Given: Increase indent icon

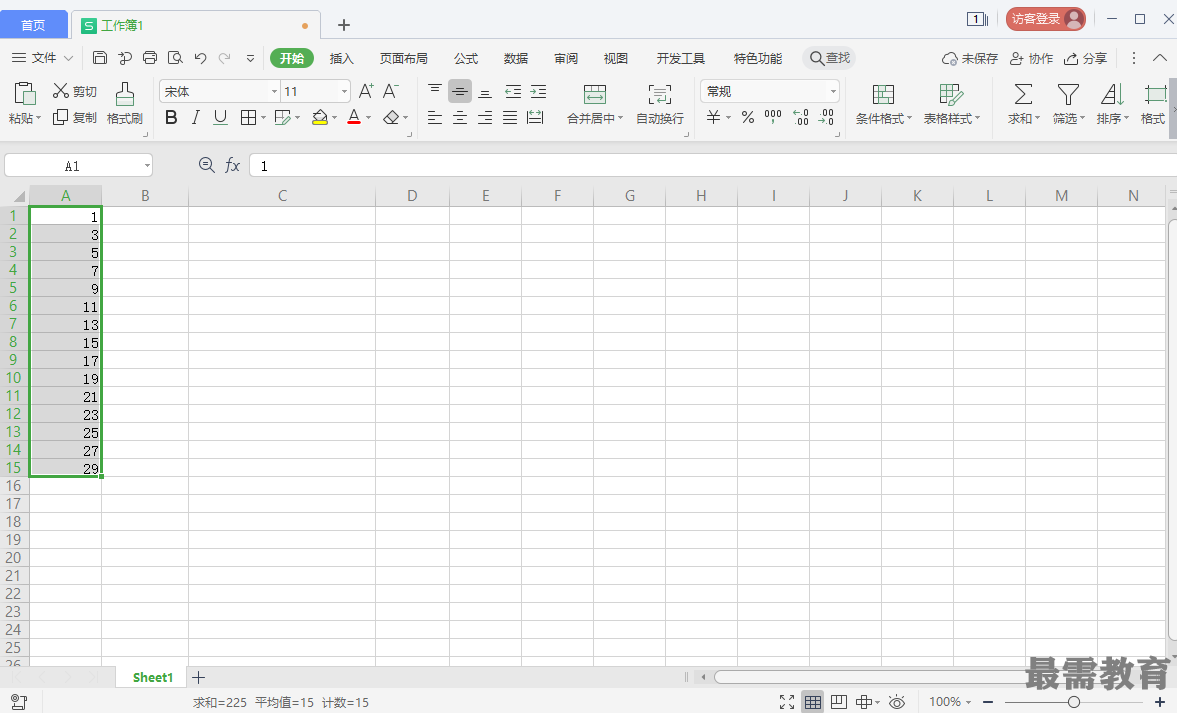Looking at the screenshot, I should point(538,91).
